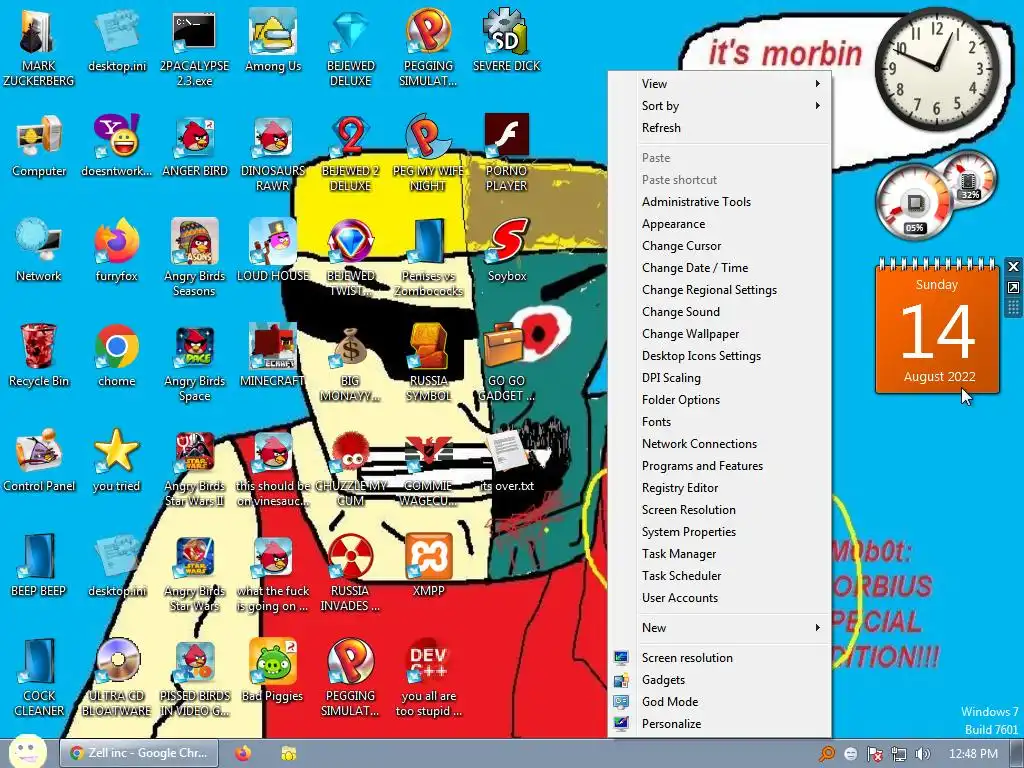Select the GO GO GADGET briefcase icon
This screenshot has height=768, width=1024.
coord(507,362)
